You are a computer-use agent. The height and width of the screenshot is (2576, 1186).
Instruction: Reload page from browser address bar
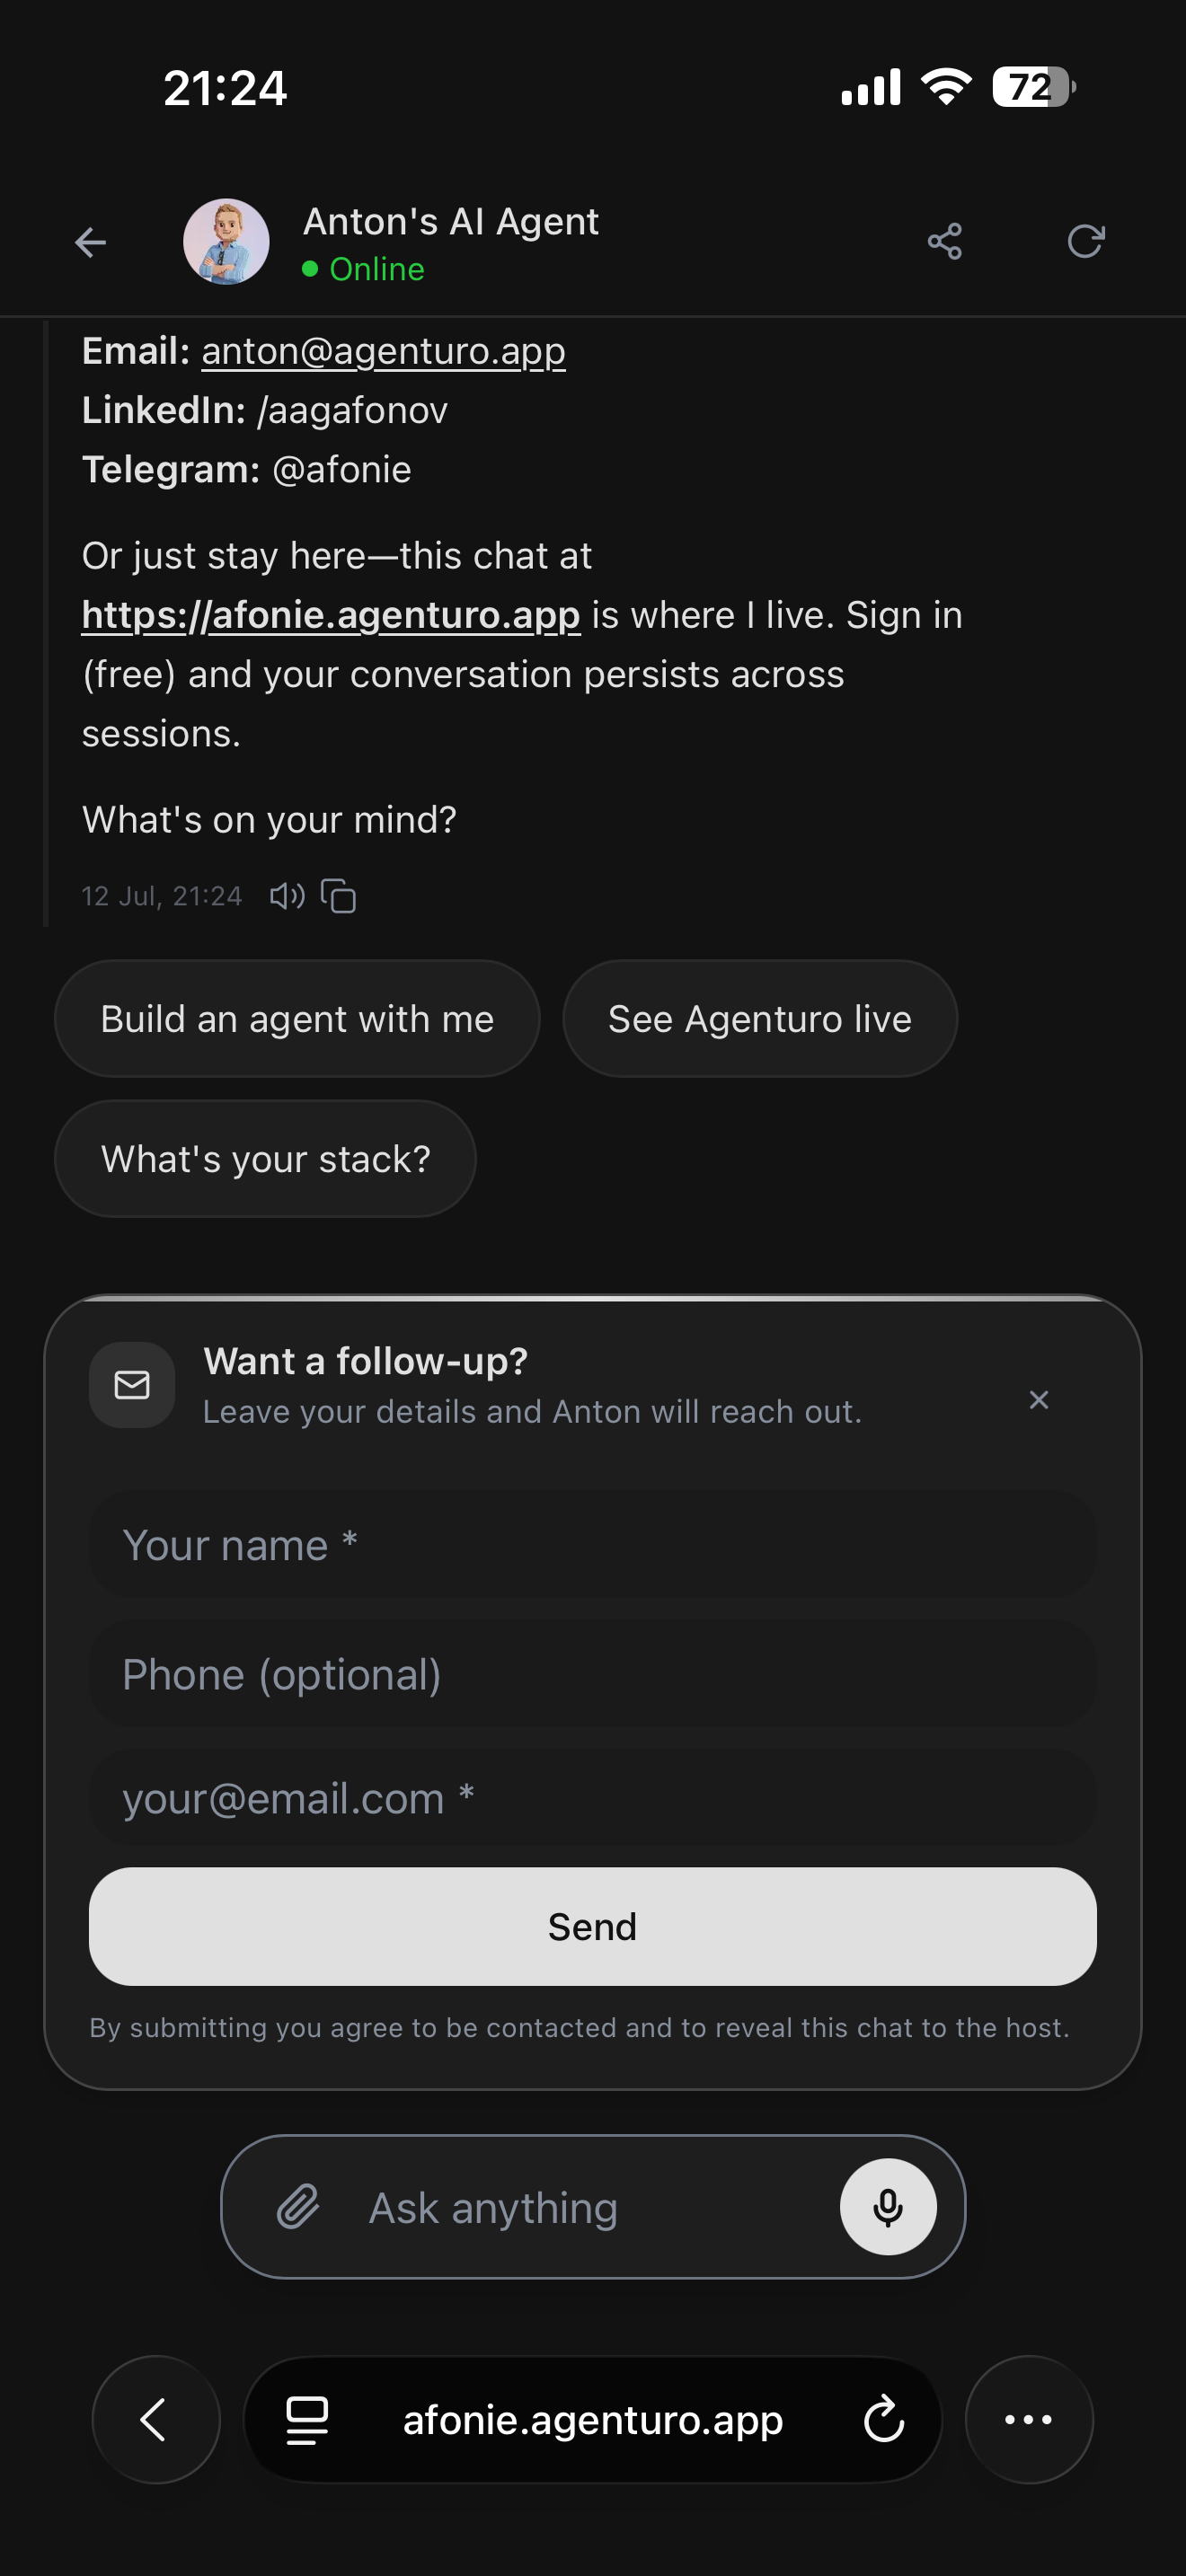coord(884,2420)
